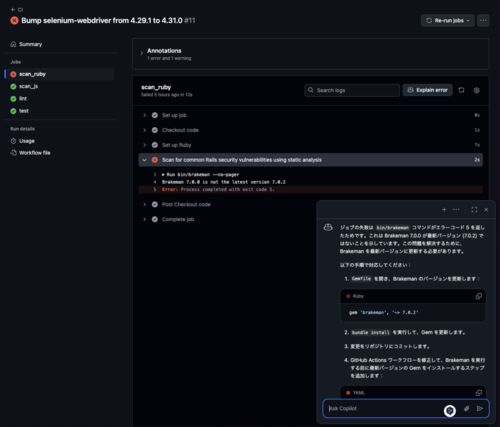Click the Copilot icon in the chat input
The image size is (500, 427).
tap(450, 411)
